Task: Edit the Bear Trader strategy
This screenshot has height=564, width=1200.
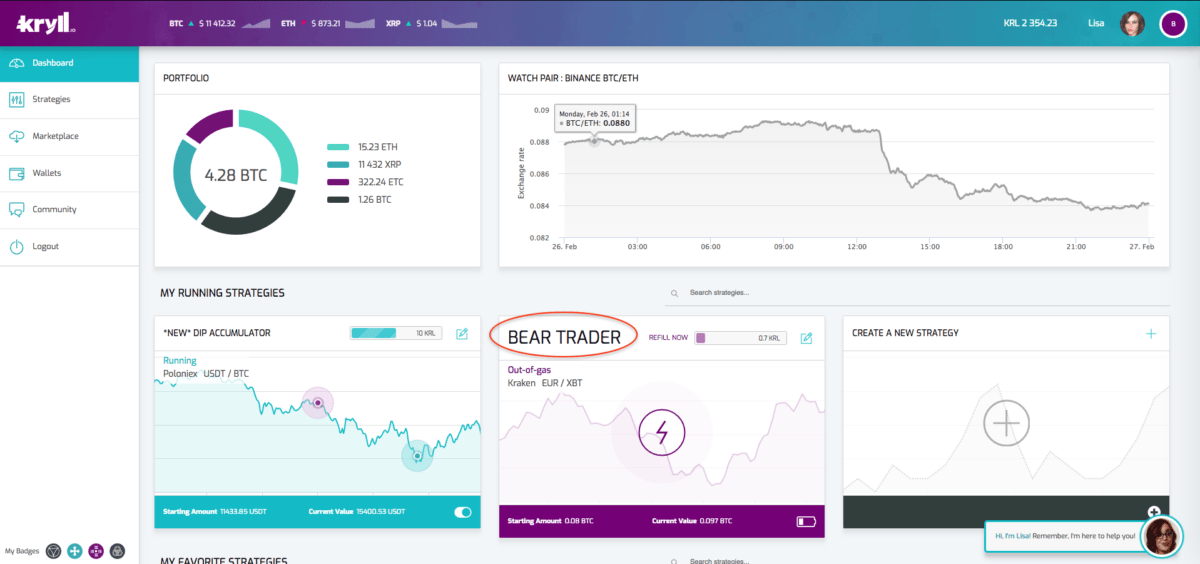Action: pos(806,338)
